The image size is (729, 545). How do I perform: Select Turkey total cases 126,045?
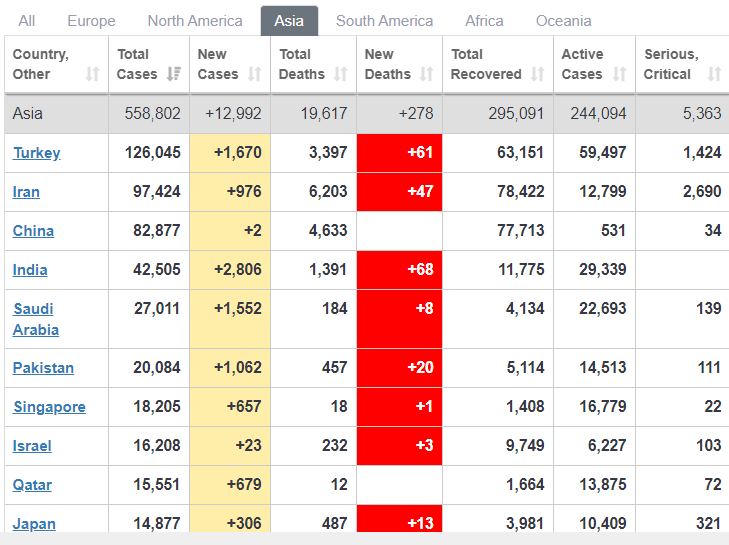pyautogui.click(x=152, y=153)
